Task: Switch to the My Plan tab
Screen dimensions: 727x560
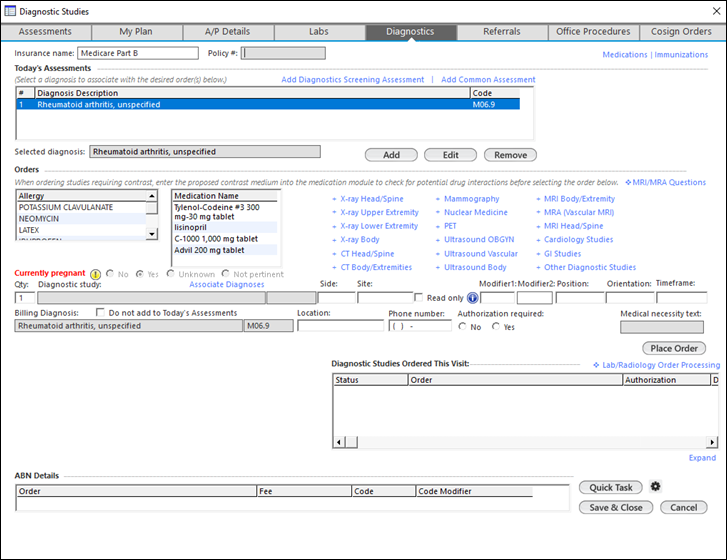Action: click(136, 32)
